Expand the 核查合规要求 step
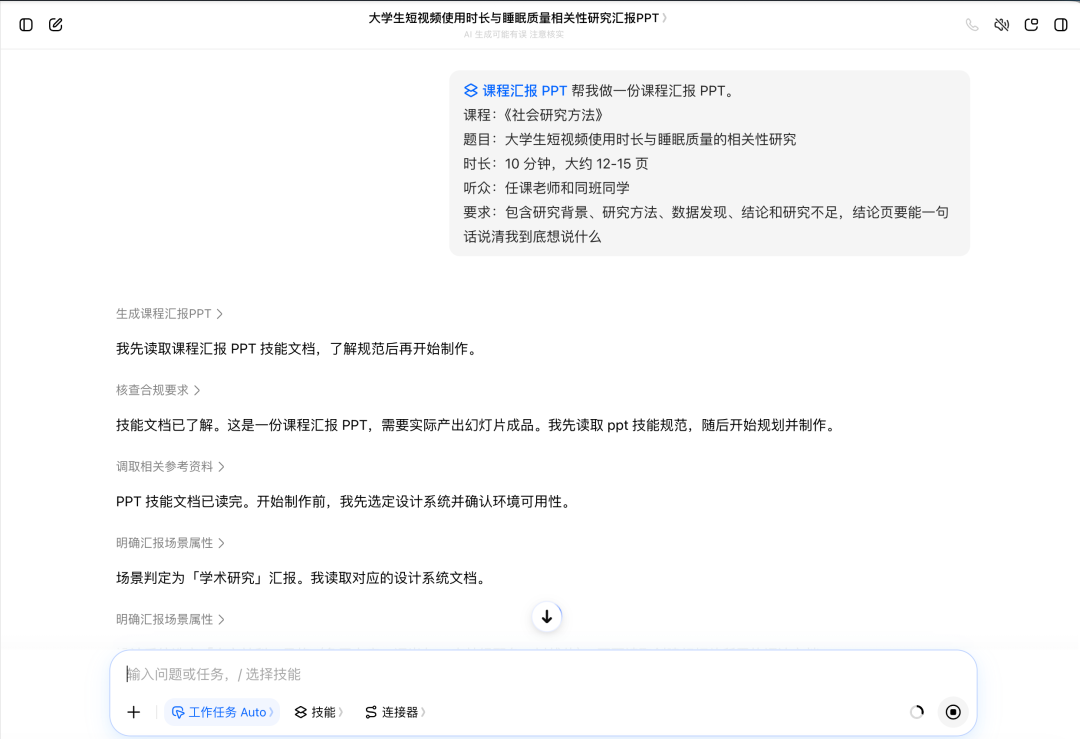The width and height of the screenshot is (1080, 739). 158,391
